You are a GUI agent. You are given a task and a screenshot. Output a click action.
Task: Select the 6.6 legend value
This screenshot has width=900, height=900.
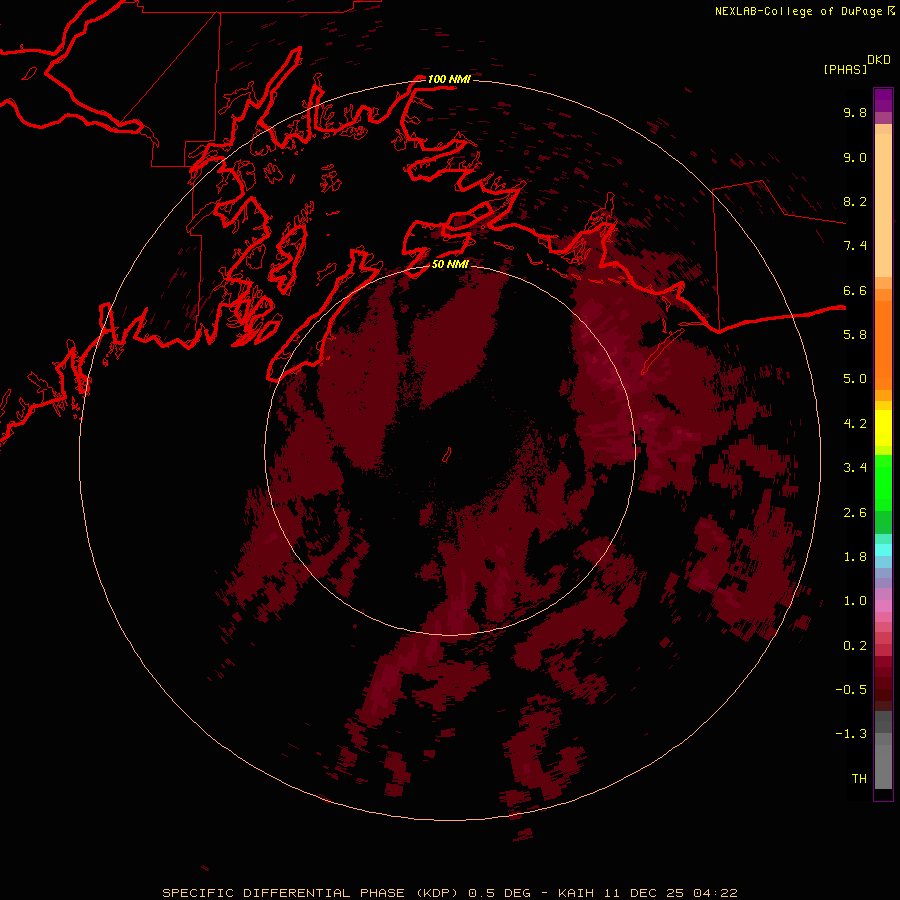tap(855, 290)
